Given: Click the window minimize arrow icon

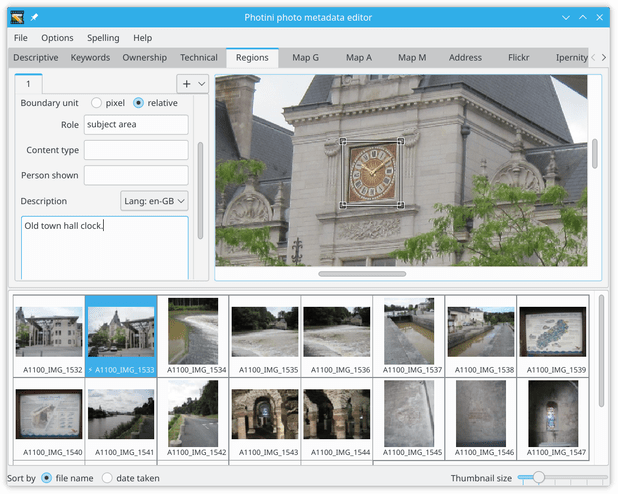Looking at the screenshot, I should (x=566, y=17).
